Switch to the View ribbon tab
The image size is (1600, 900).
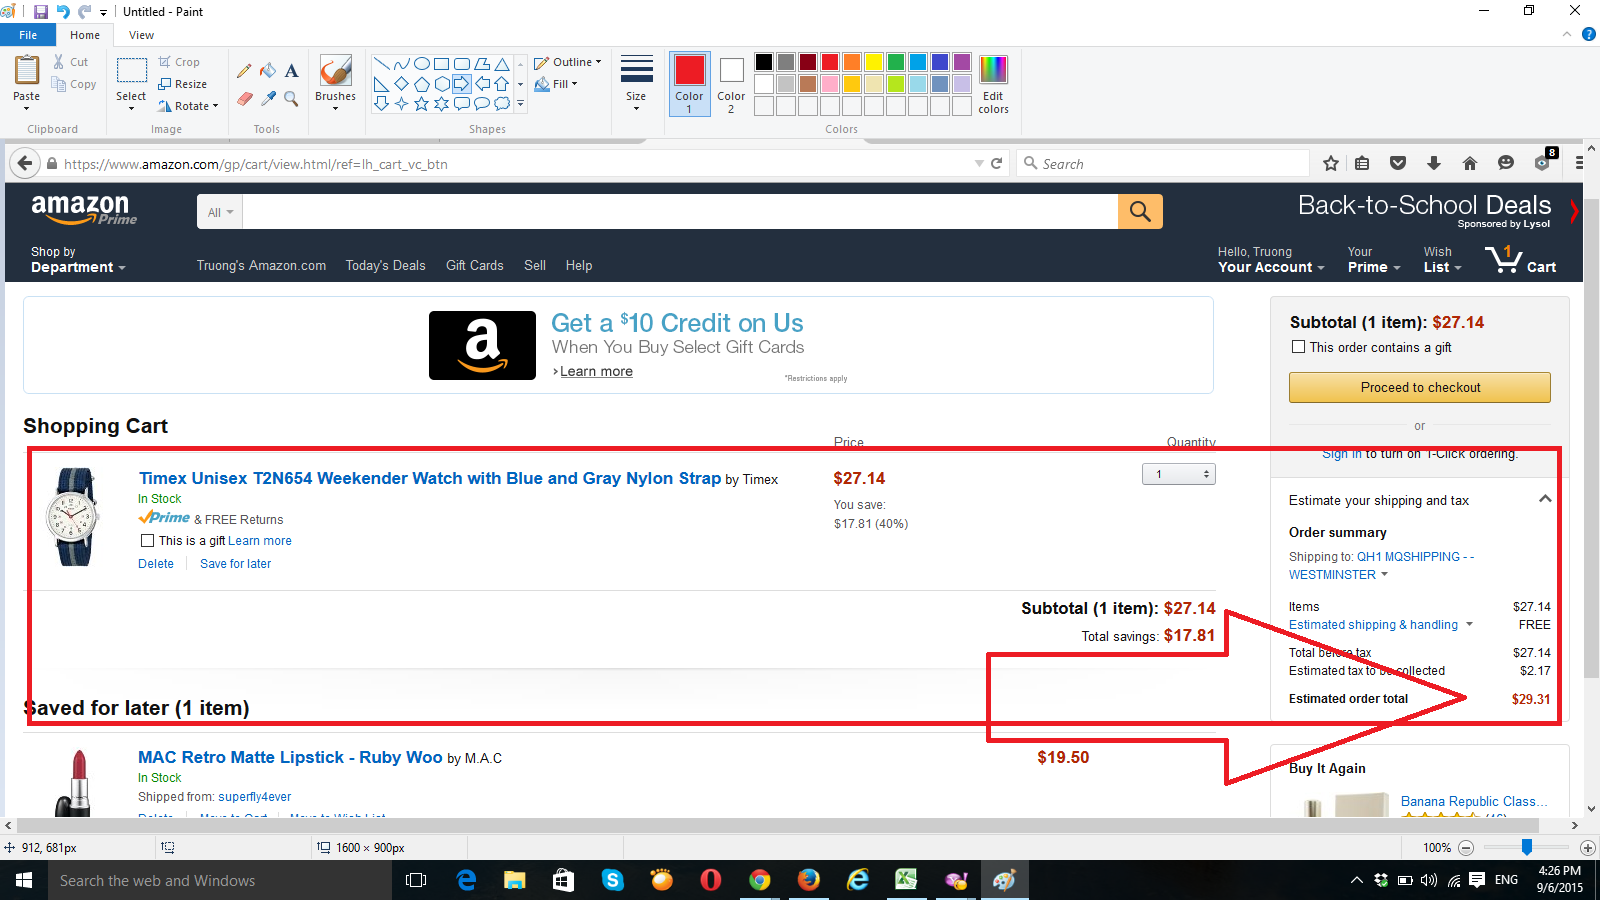click(141, 35)
